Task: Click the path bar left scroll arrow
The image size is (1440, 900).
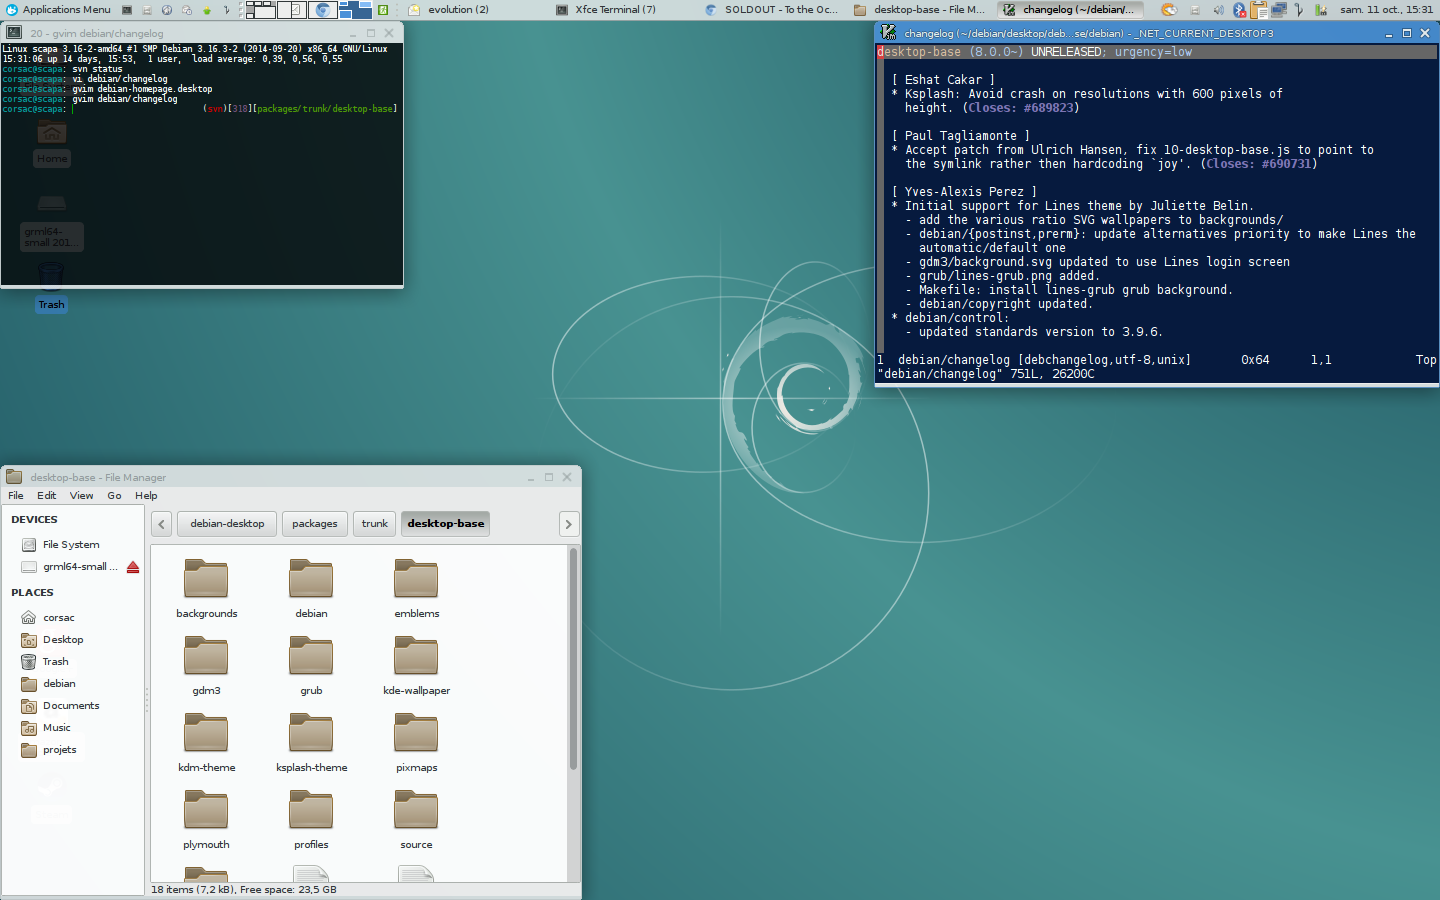Action: pos(162,524)
